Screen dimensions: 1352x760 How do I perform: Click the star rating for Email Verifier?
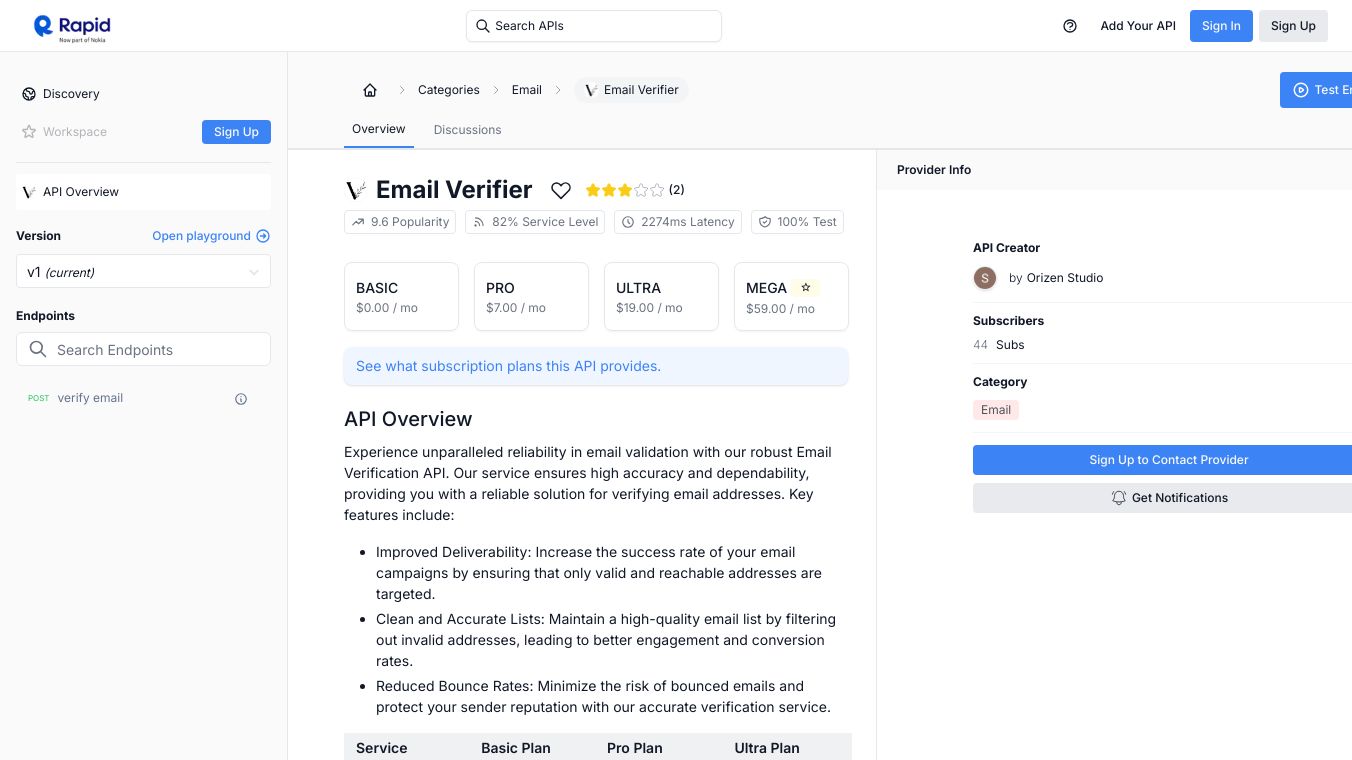624,190
